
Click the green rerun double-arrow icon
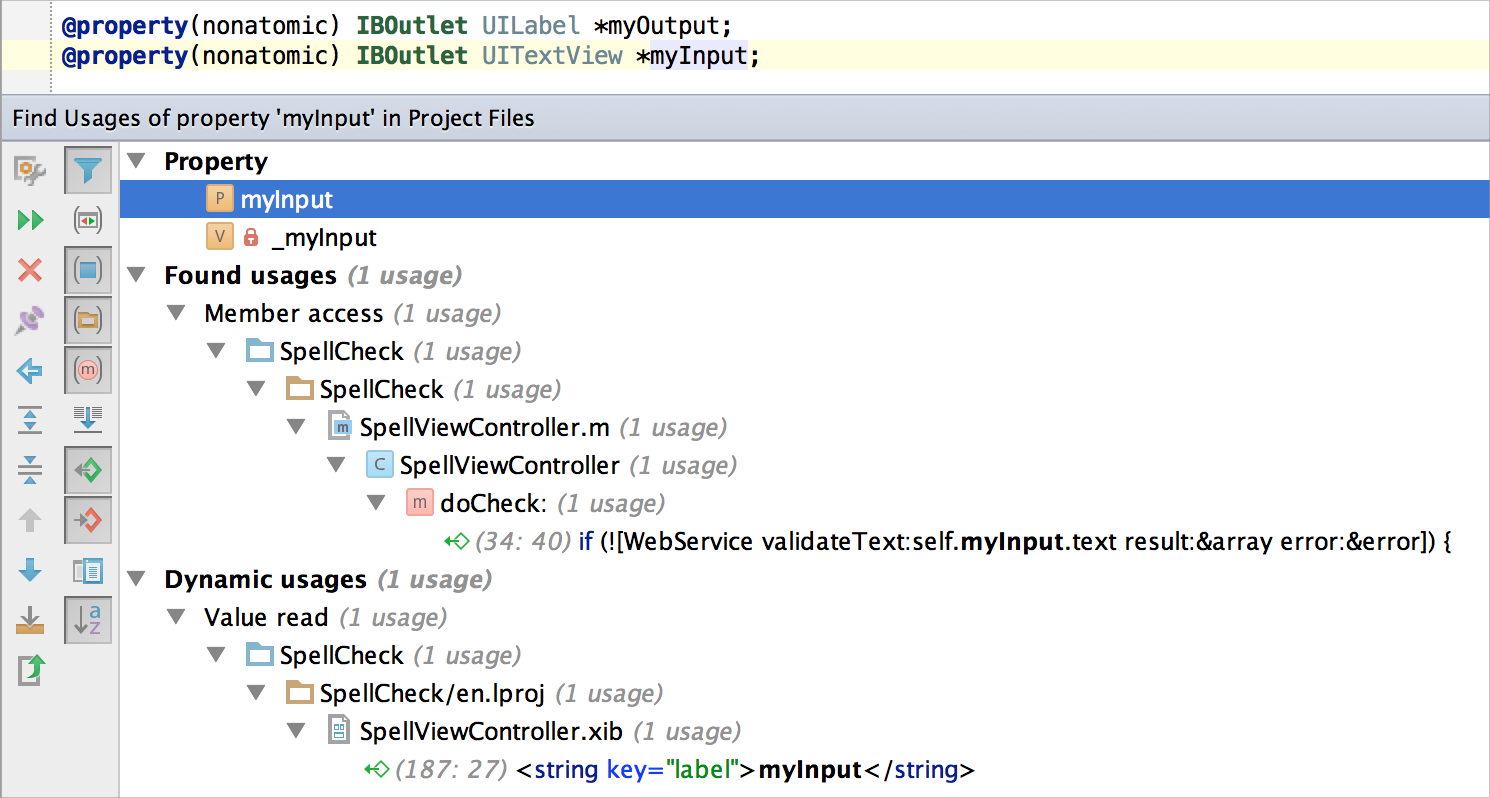point(30,220)
